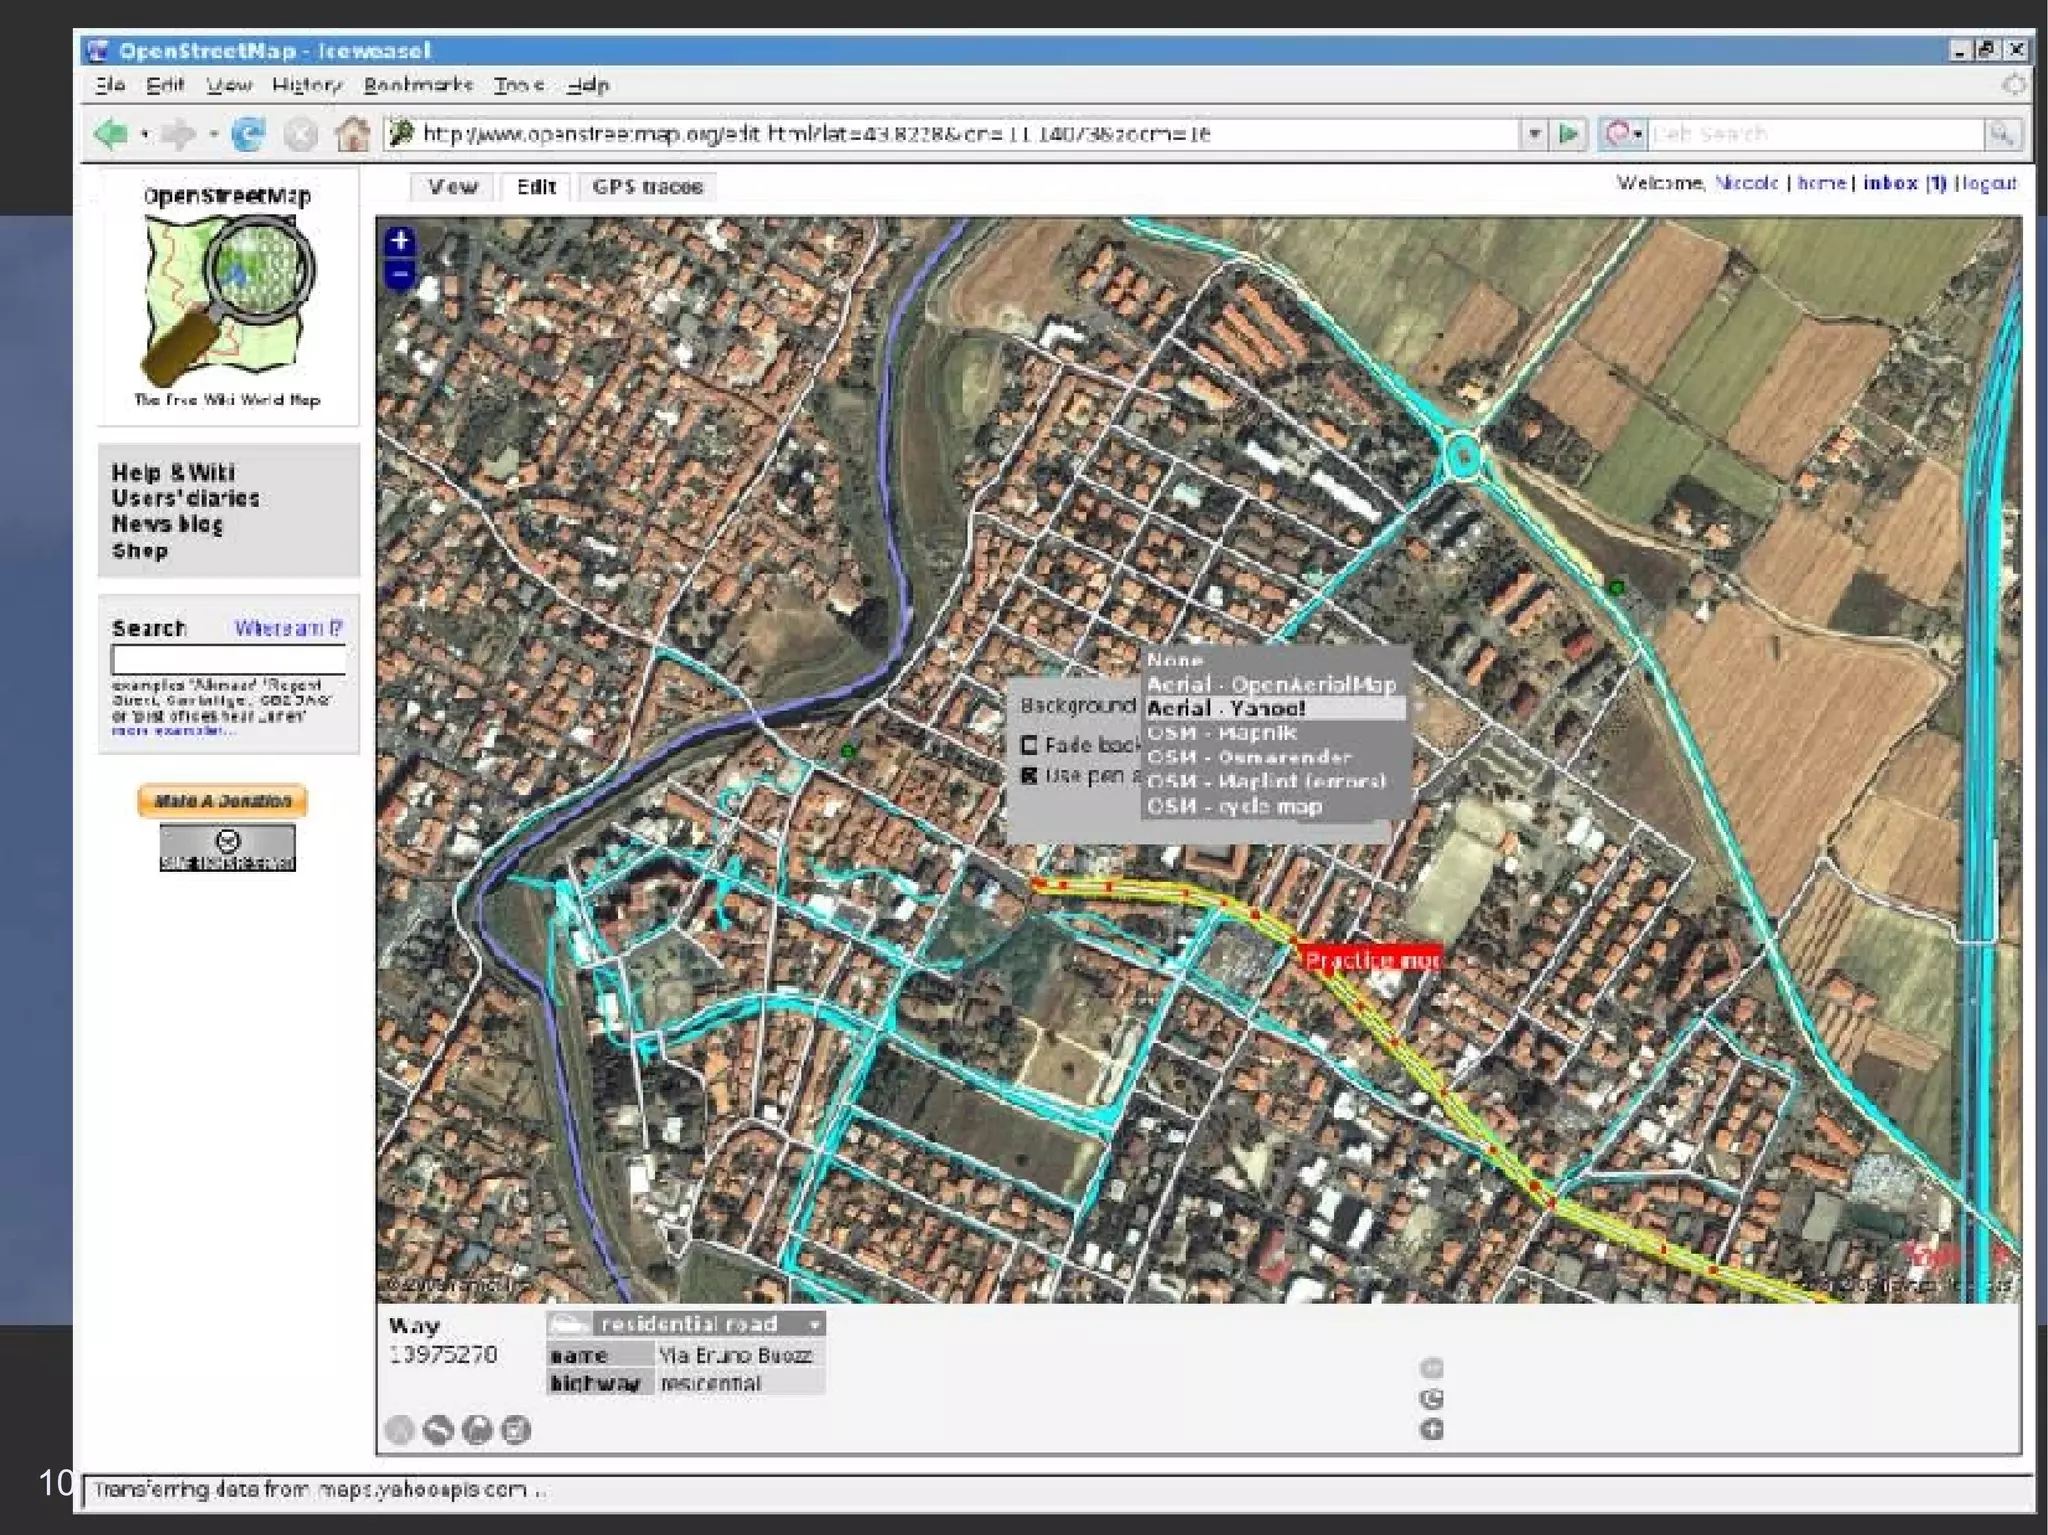Zoom in the map with plus button
Viewport: 2048px width, 1535px height.
point(400,241)
